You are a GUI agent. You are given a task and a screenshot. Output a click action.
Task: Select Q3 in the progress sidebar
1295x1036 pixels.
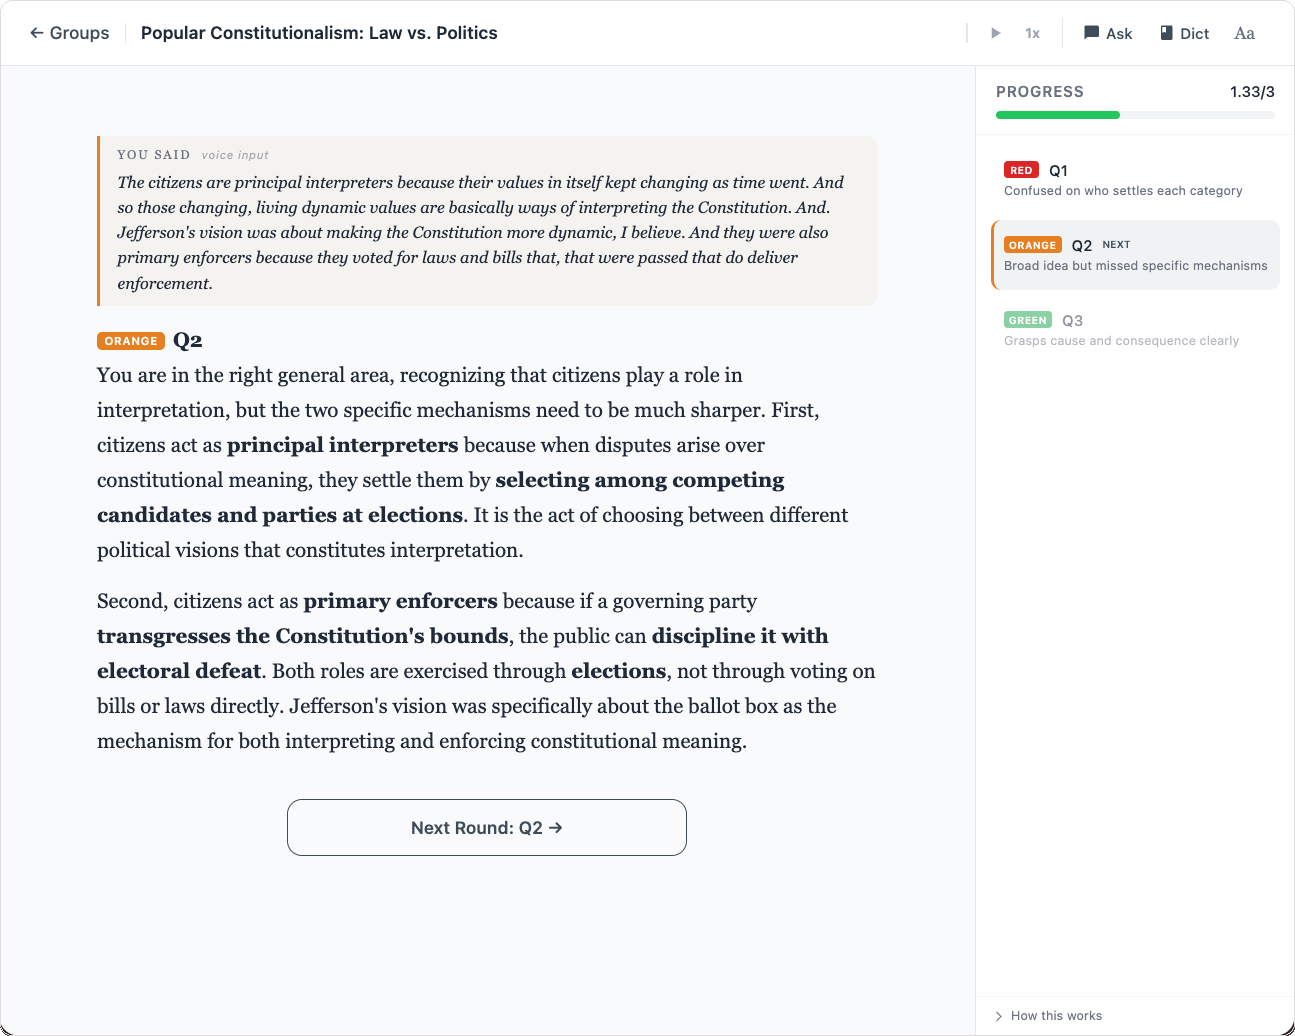pos(1120,330)
